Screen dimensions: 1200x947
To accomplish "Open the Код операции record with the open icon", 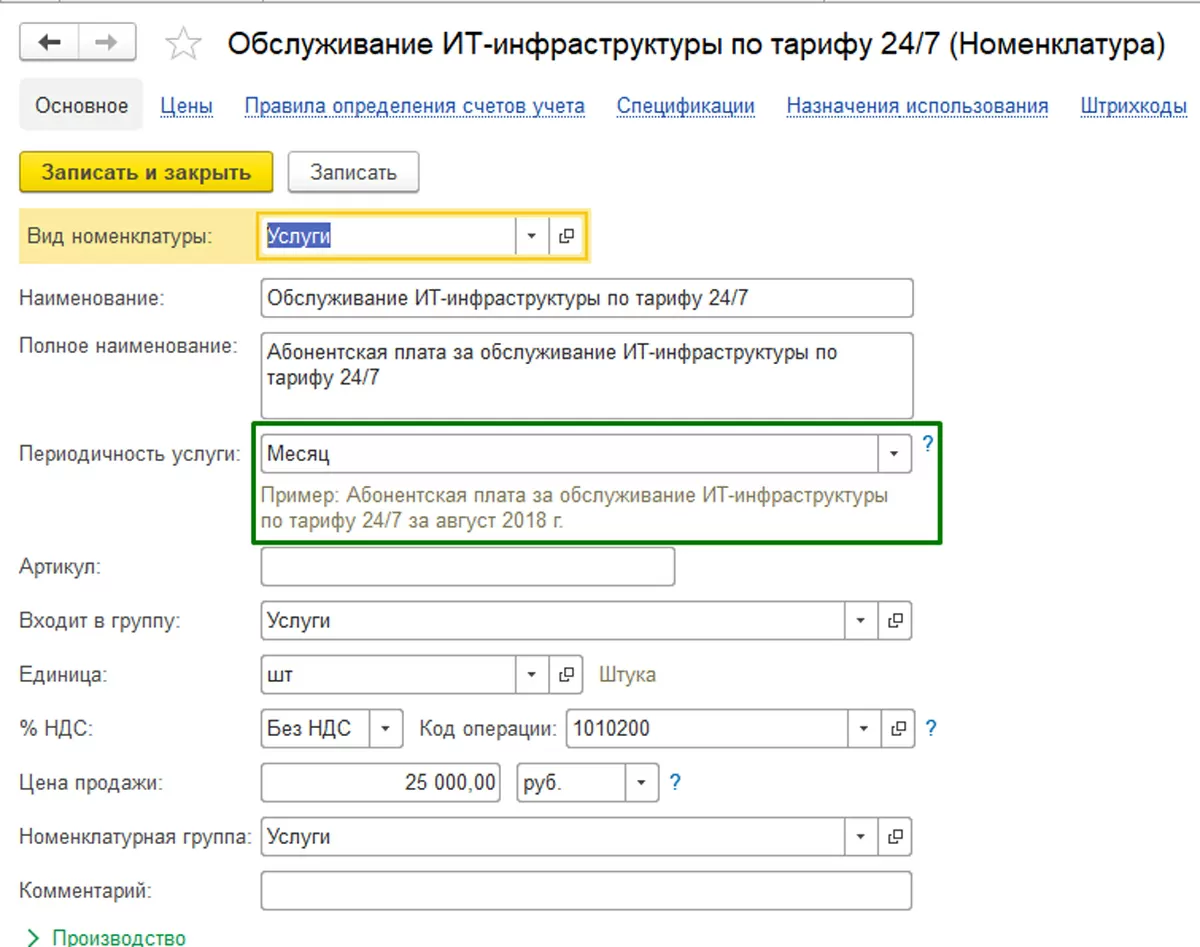I will coord(897,729).
